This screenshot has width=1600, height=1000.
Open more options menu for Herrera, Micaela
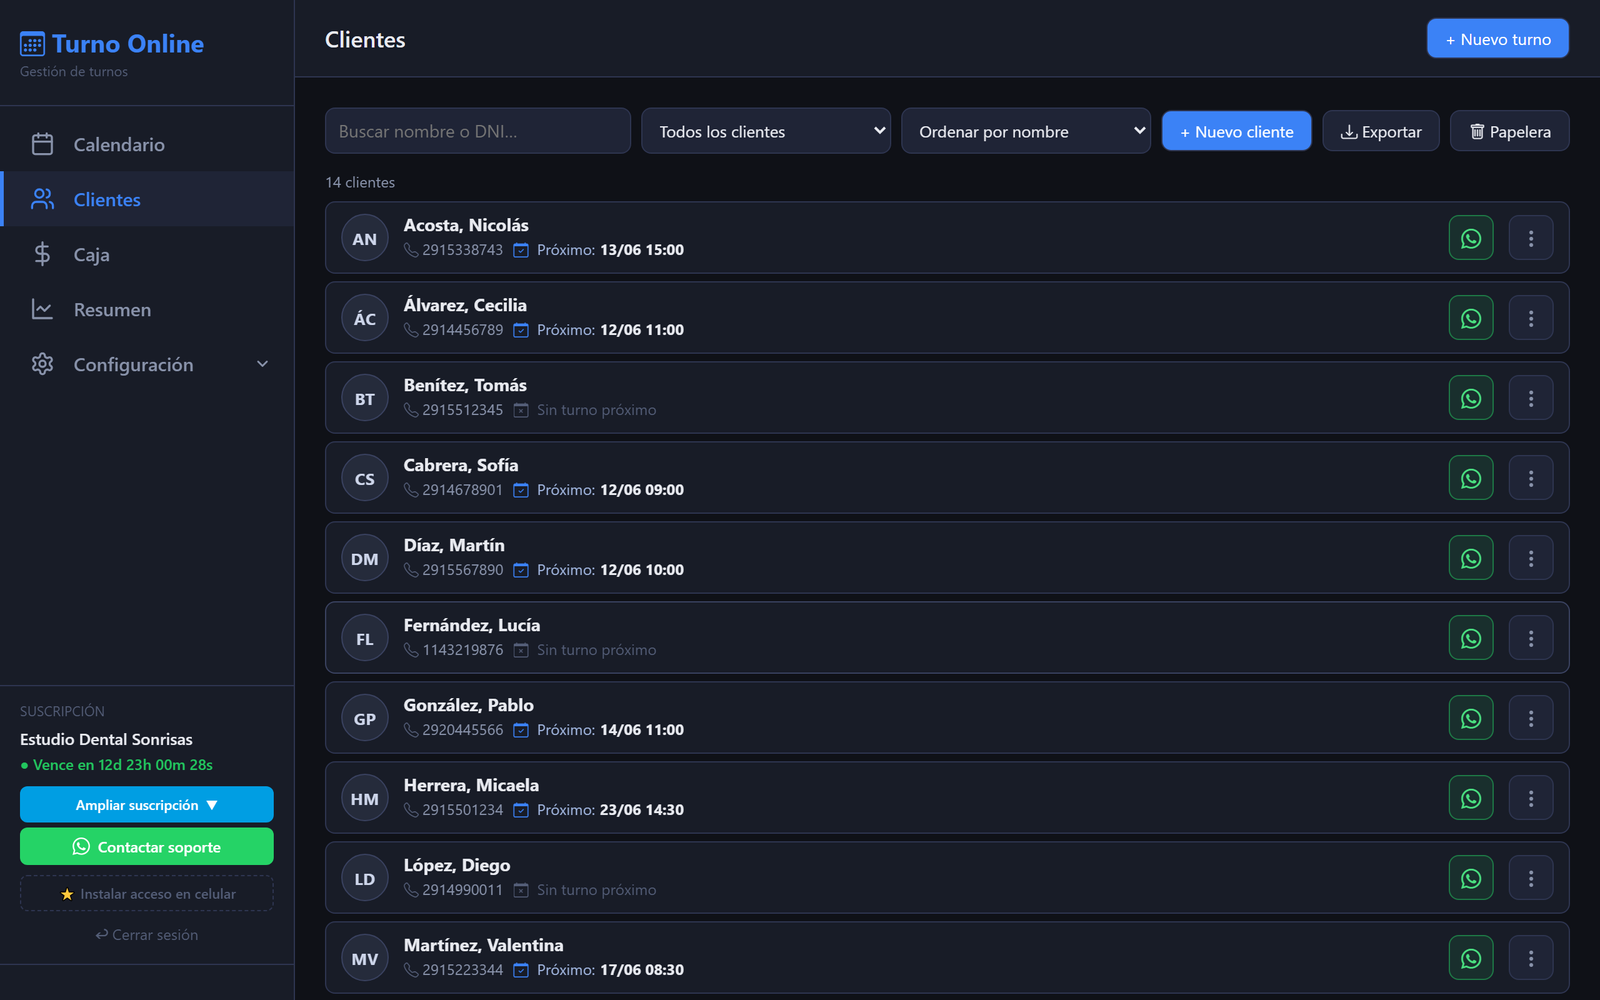(x=1531, y=798)
